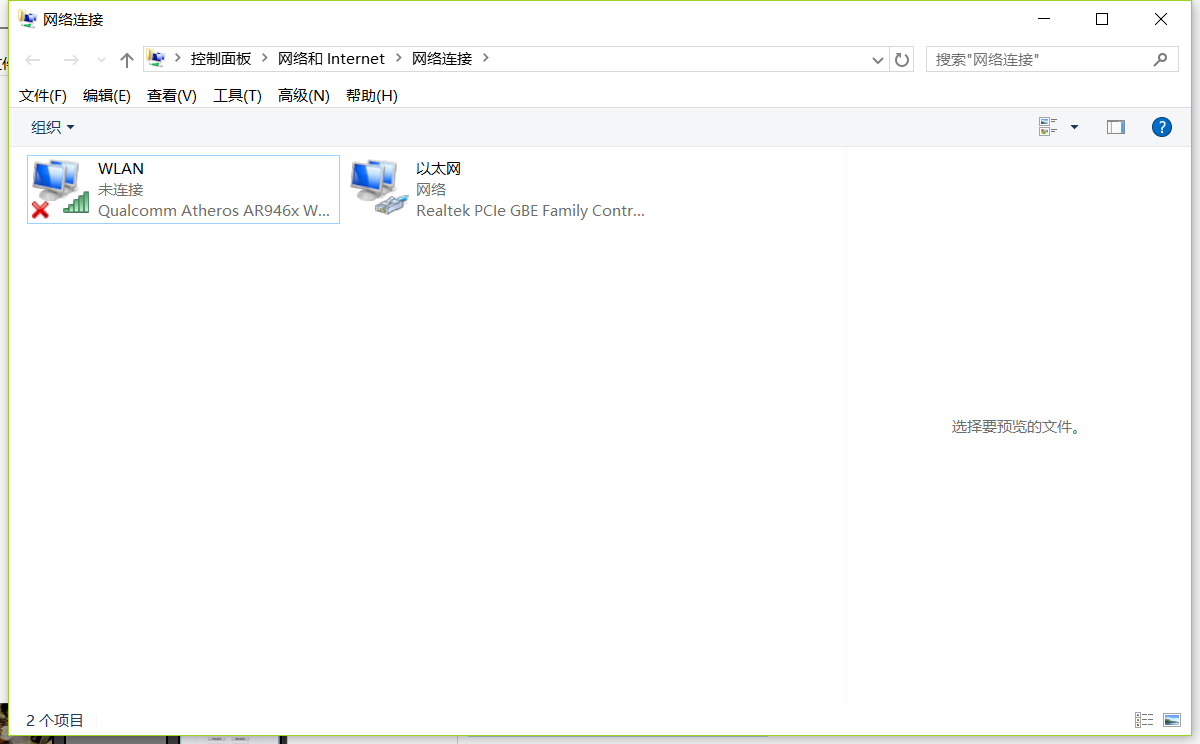The height and width of the screenshot is (744, 1200).
Task: Go to 网络和 Internet in breadcrumb
Action: click(331, 59)
